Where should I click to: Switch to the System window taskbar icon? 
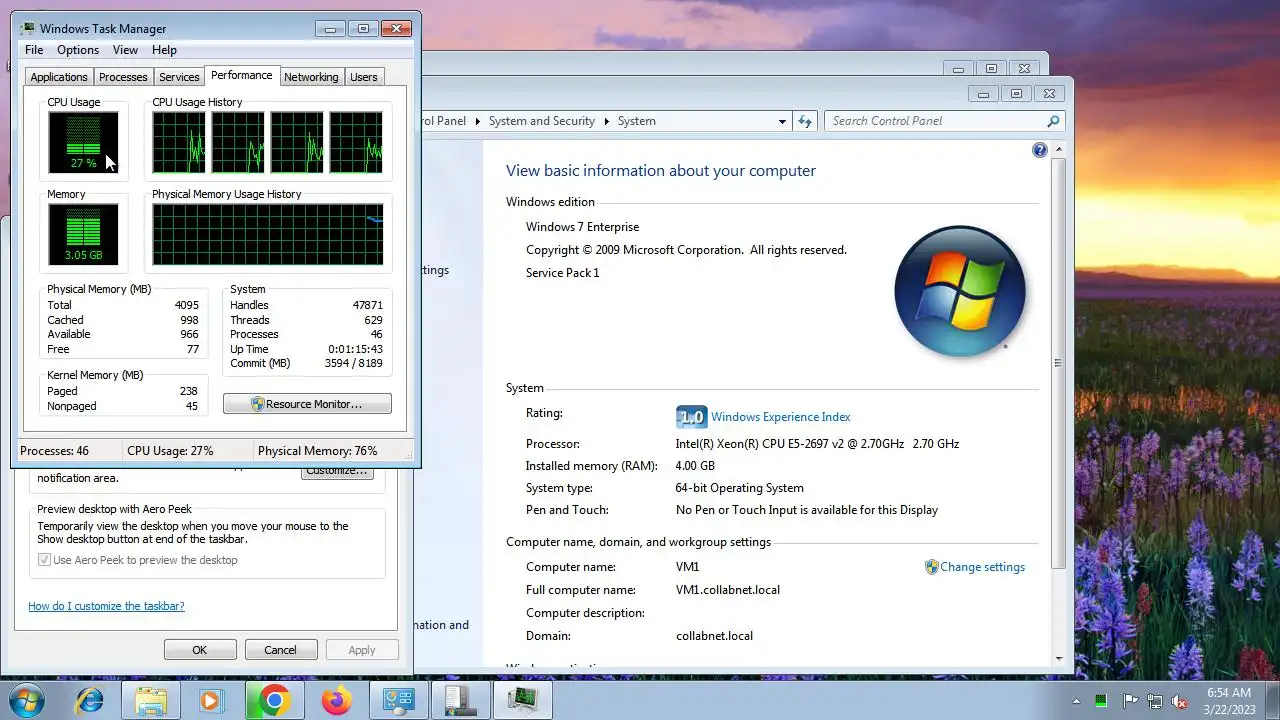pos(461,700)
